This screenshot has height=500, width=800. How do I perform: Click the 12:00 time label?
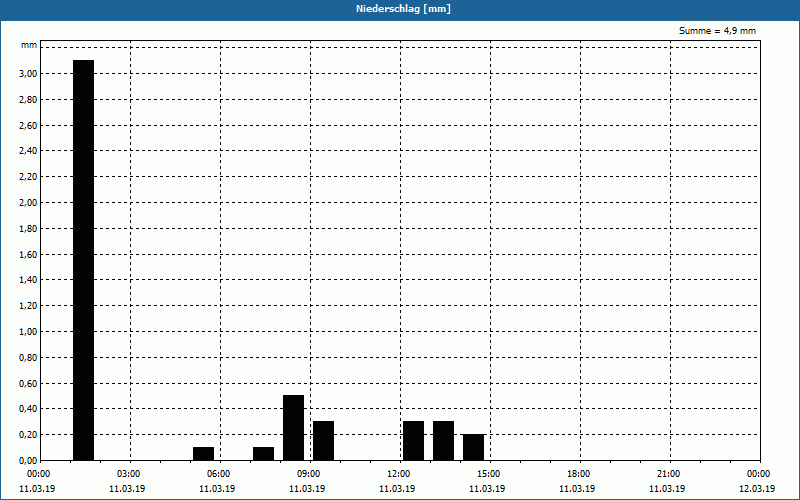(x=398, y=474)
